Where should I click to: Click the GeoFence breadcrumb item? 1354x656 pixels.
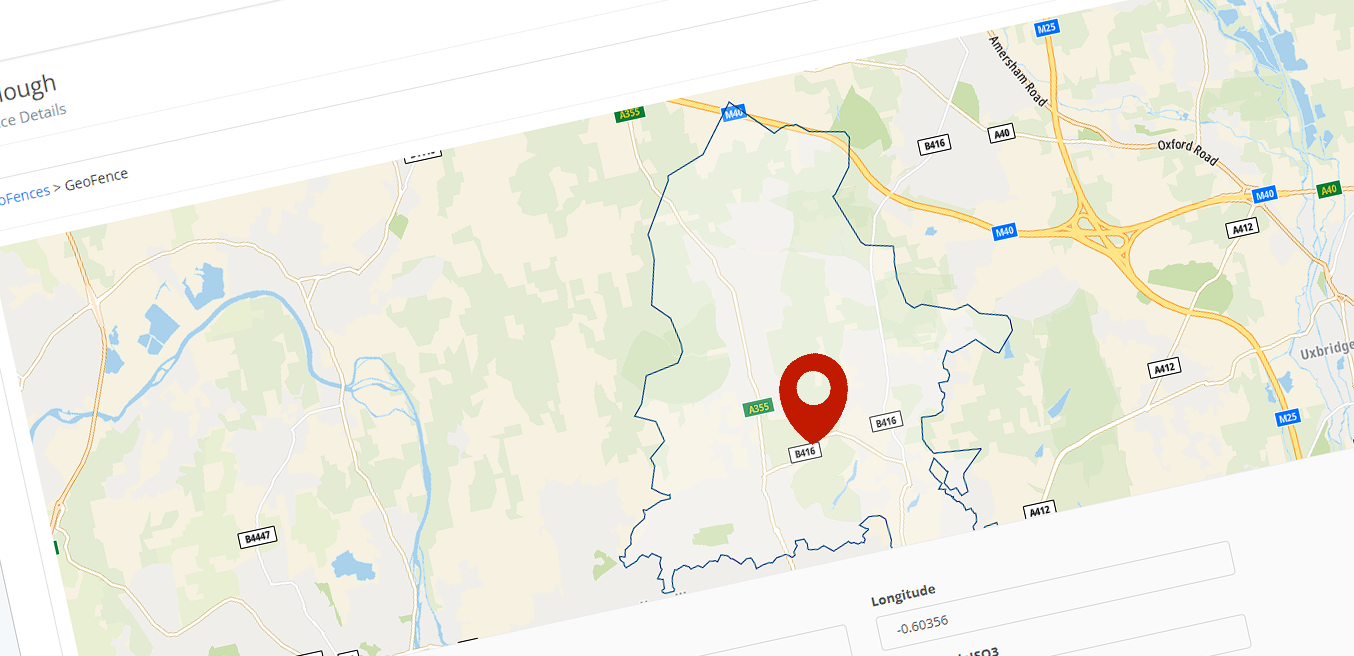point(96,181)
